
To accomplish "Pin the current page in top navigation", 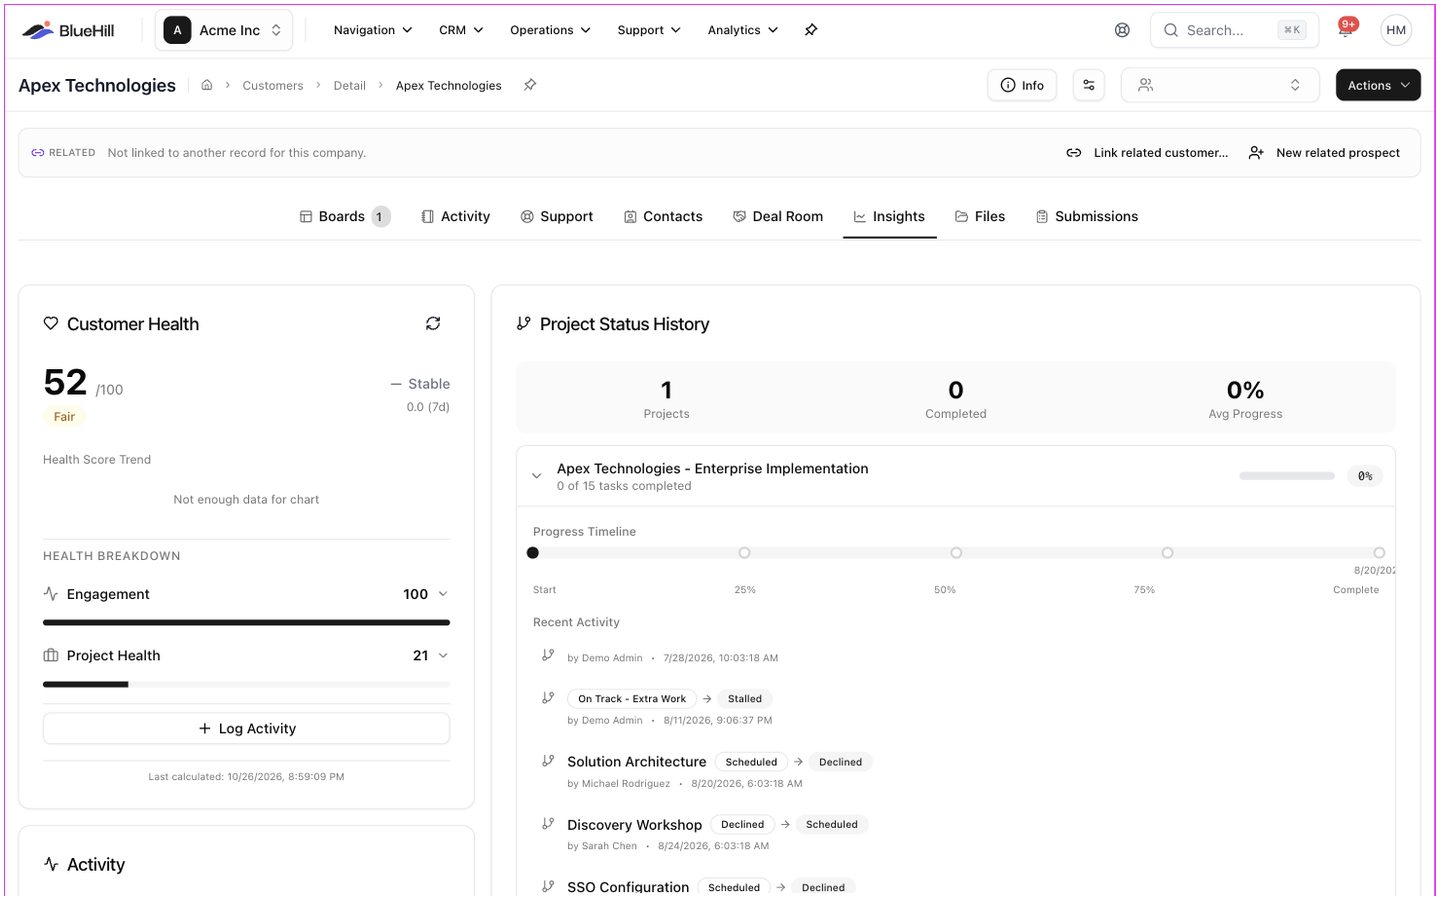I will point(811,30).
